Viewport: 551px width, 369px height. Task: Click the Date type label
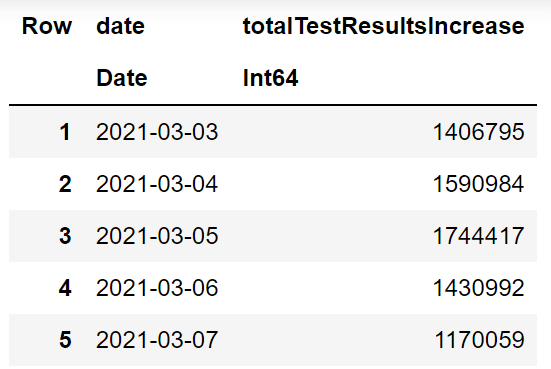pos(122,78)
